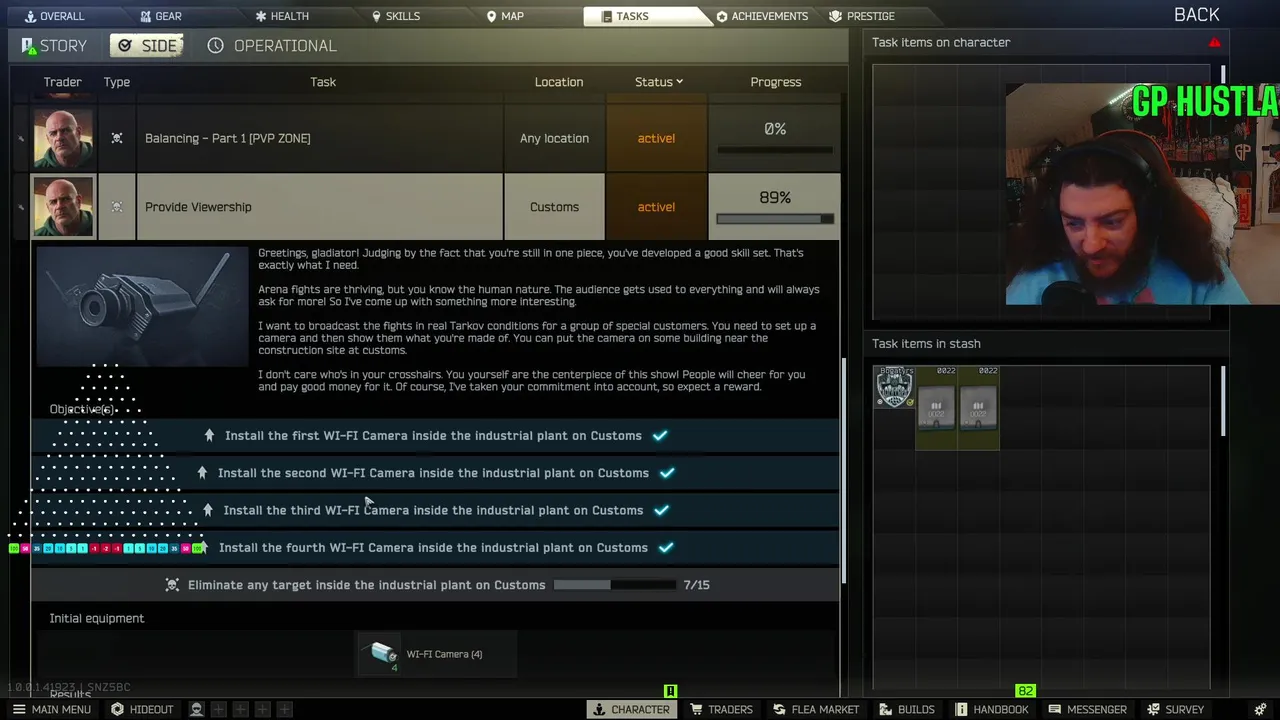Open the Builds screen
The image size is (1280, 720).
tap(907, 709)
